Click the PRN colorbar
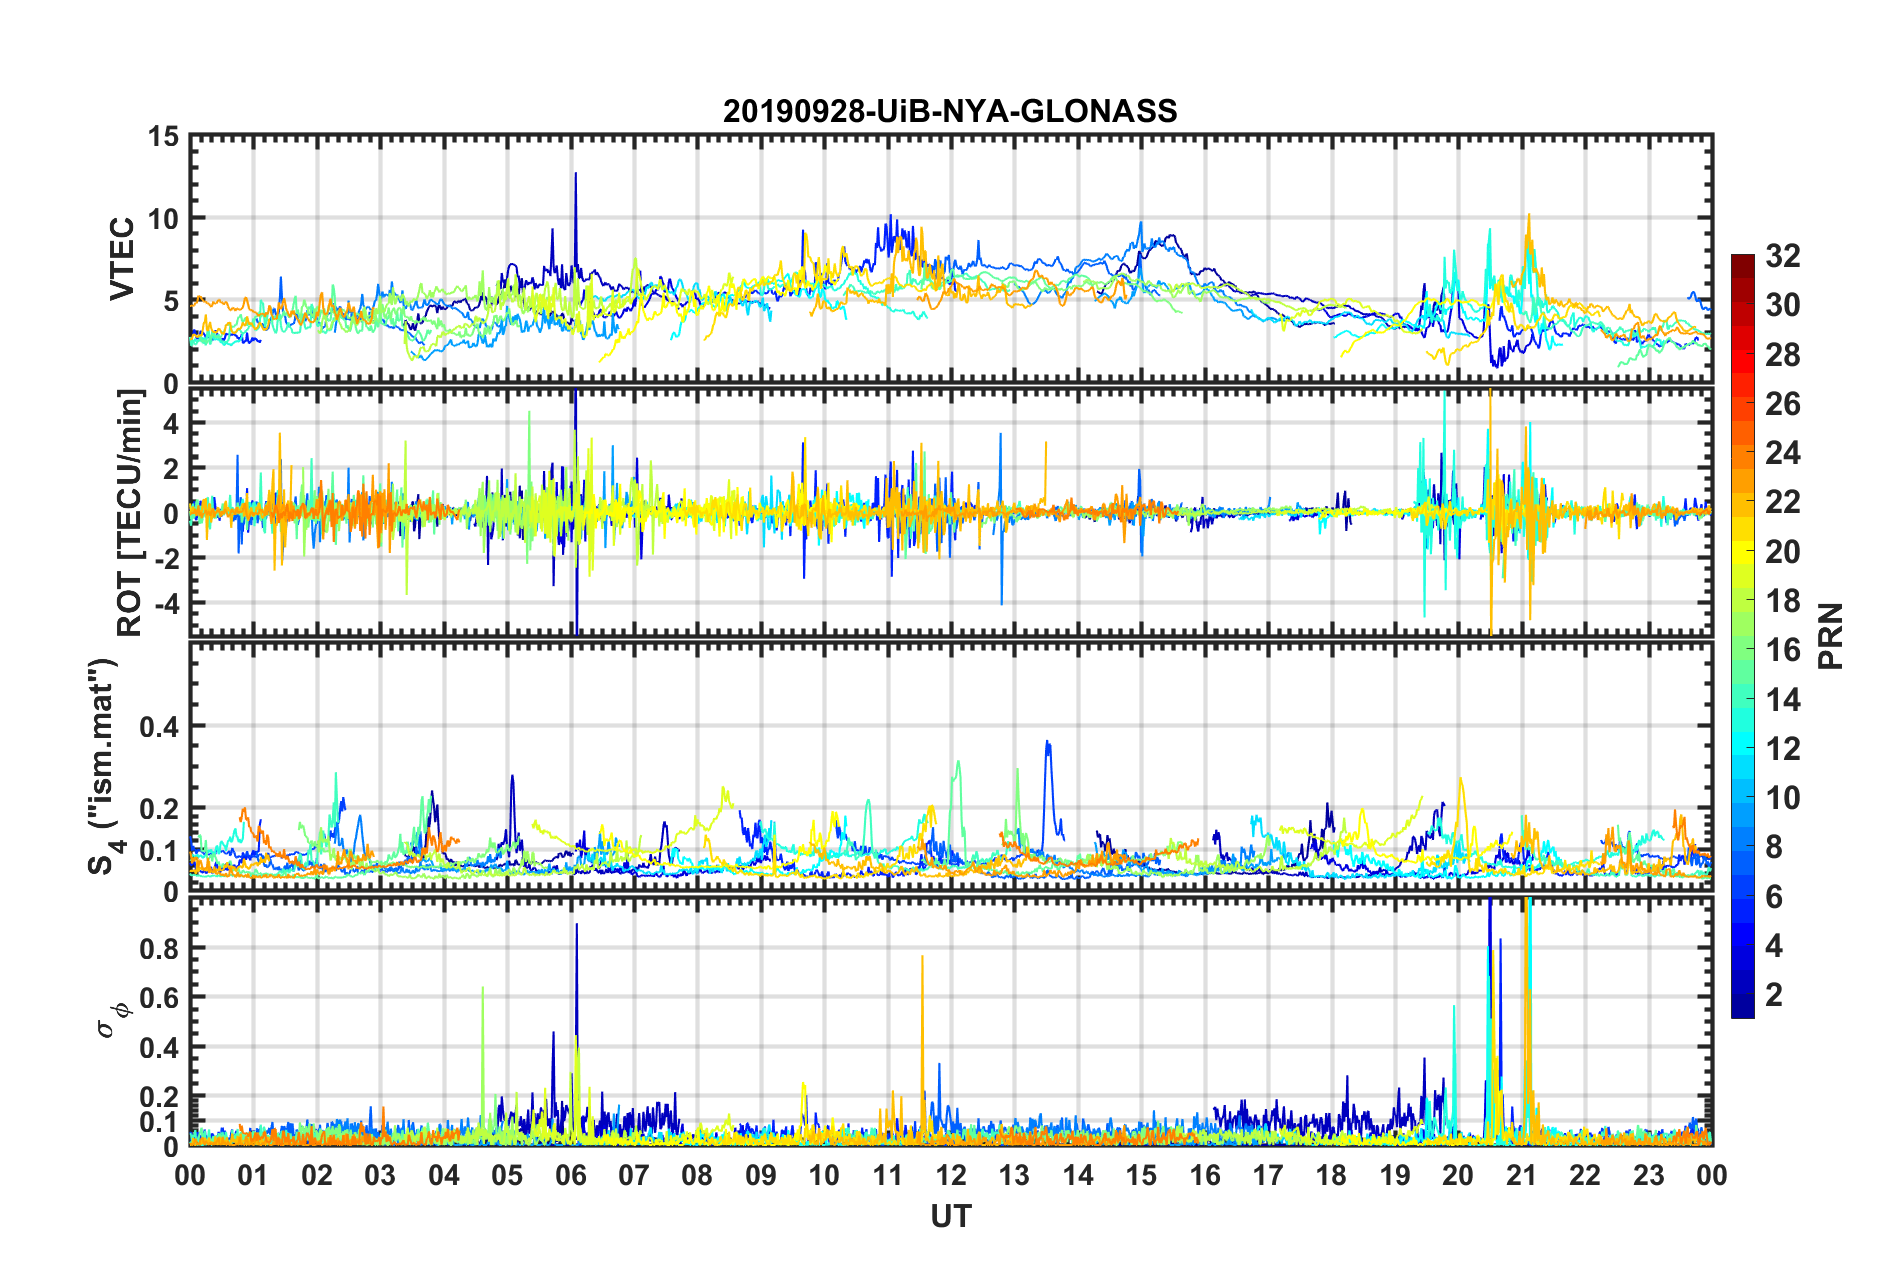Viewport: 1902px width, 1272px height. [x=1742, y=636]
